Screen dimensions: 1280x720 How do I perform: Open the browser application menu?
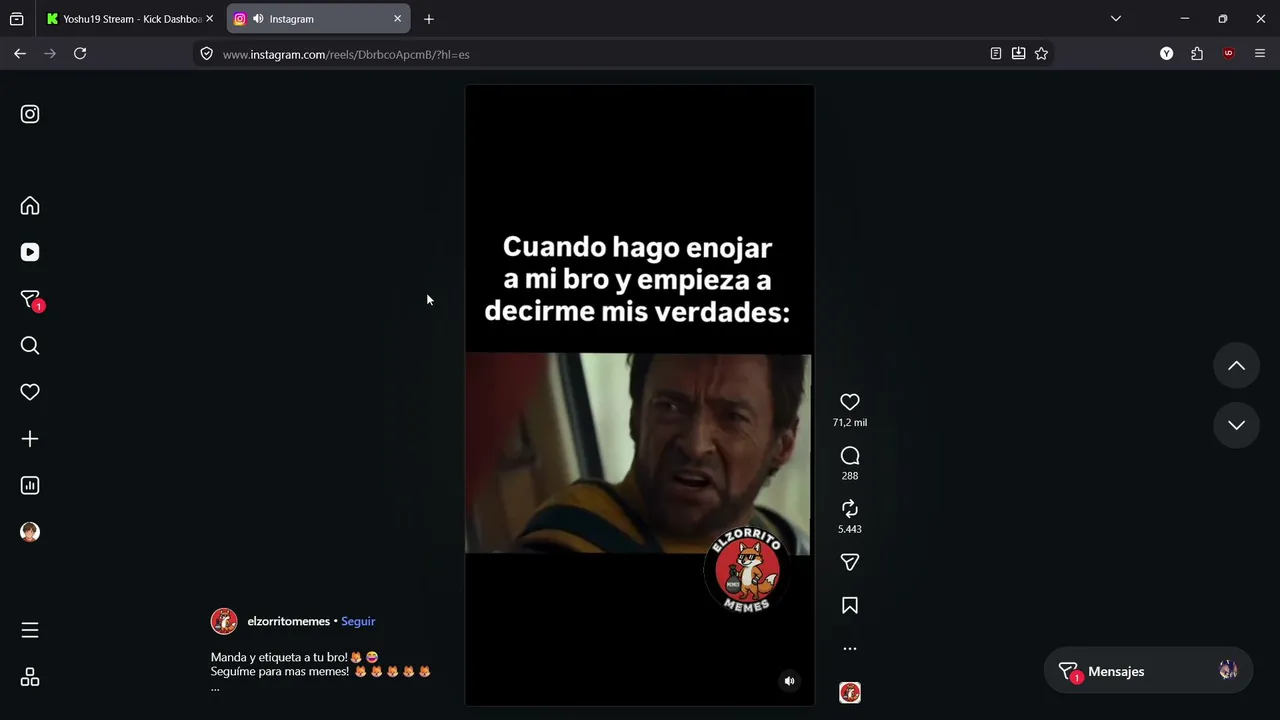[x=1260, y=54]
